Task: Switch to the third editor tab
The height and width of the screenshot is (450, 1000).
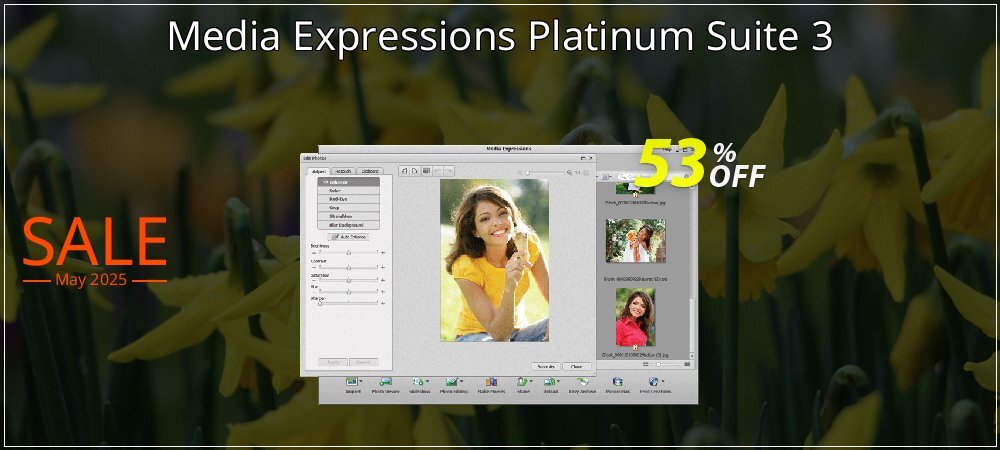Action: pos(370,171)
